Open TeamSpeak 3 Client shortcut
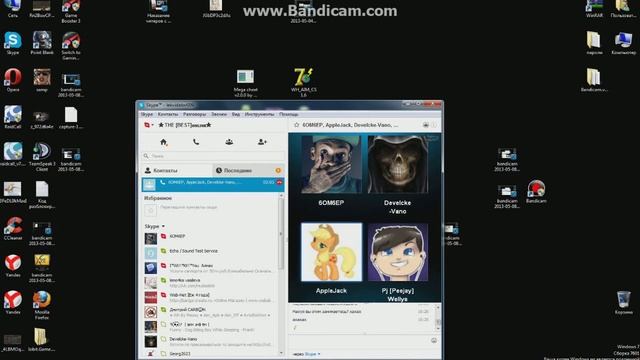The height and width of the screenshot is (360, 640). (x=42, y=157)
